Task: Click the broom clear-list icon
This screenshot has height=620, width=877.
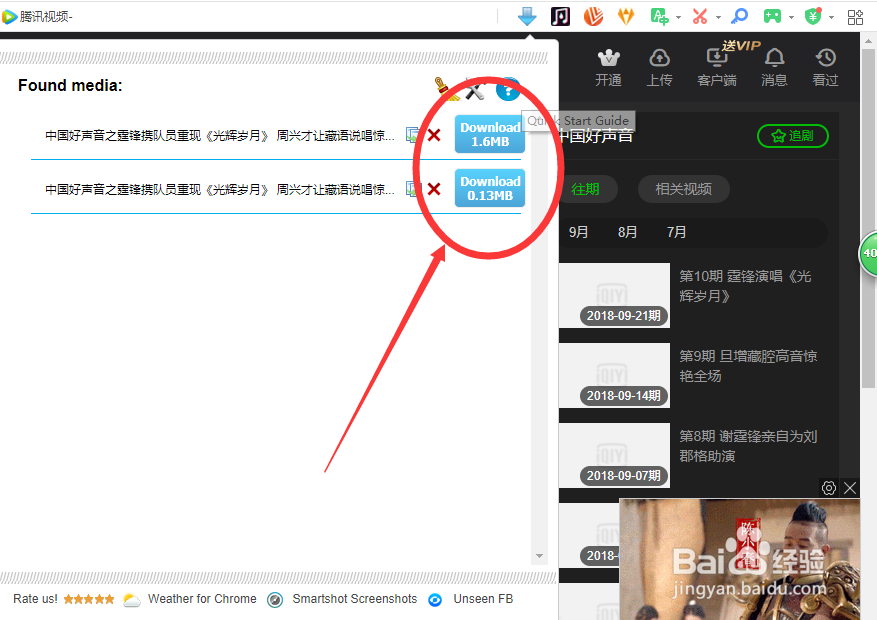Action: pyautogui.click(x=446, y=89)
